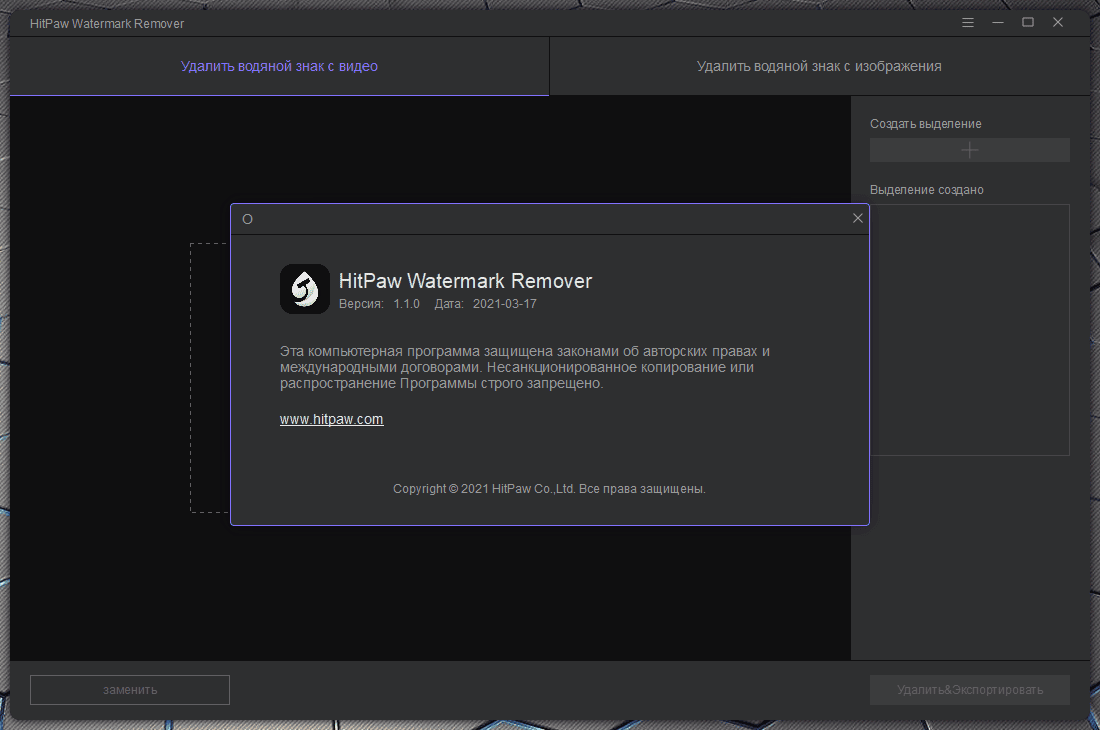Minimize the HitPaw window
The width and height of the screenshot is (1100, 730).
coord(998,22)
